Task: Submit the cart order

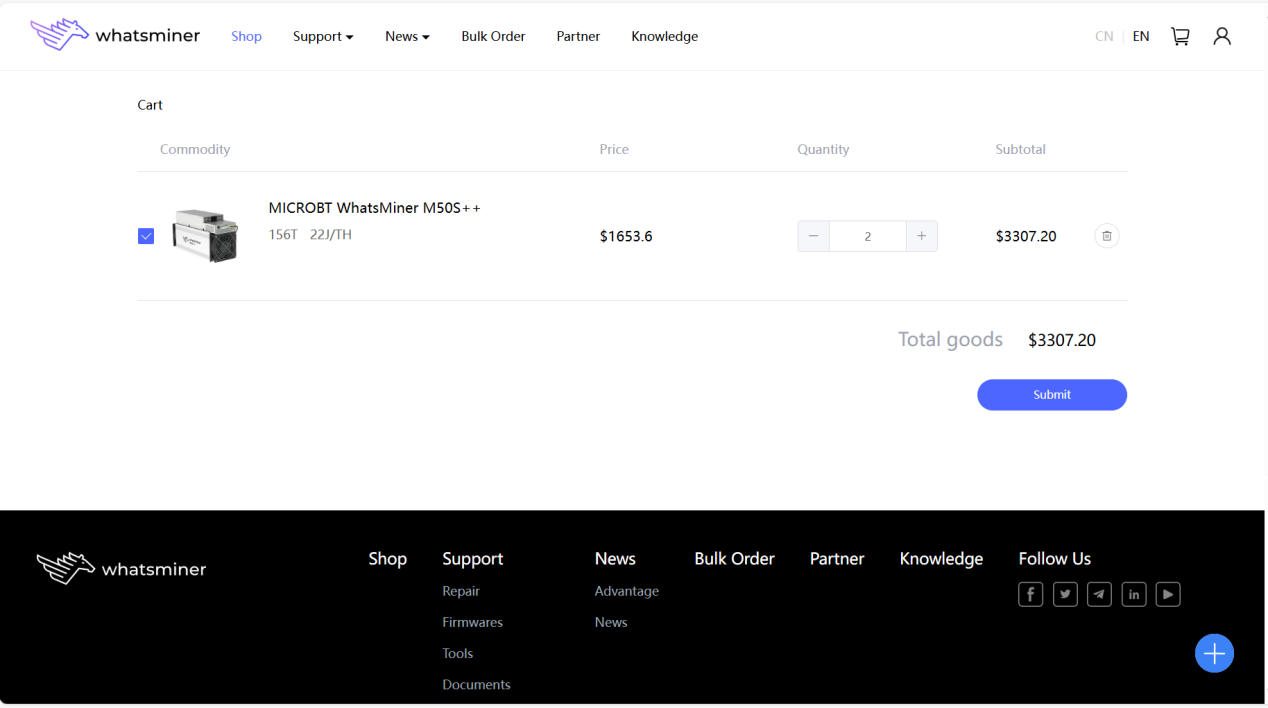Action: click(1052, 395)
